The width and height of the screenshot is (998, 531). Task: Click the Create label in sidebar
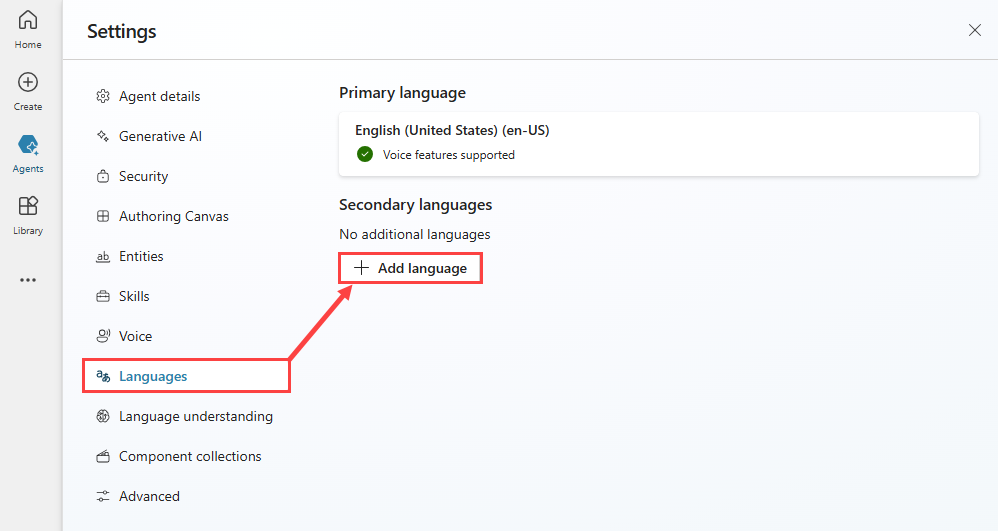pyautogui.click(x=28, y=107)
